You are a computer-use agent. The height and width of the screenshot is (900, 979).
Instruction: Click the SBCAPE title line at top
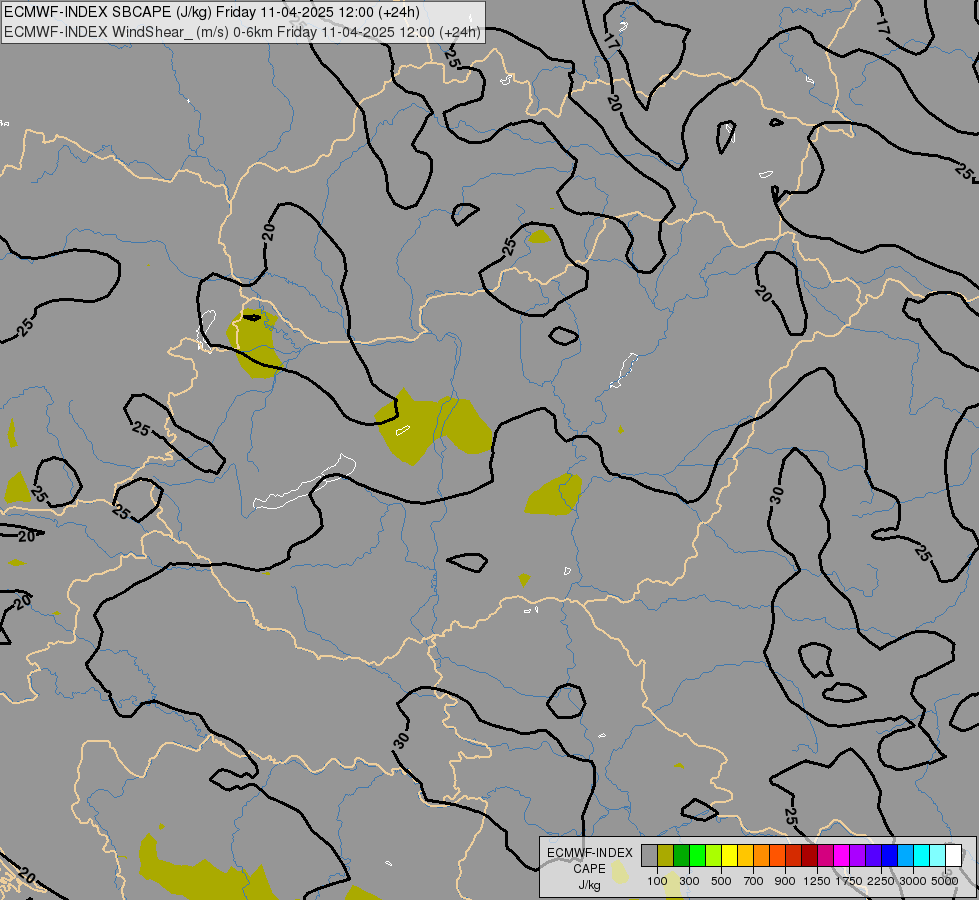(x=212, y=12)
